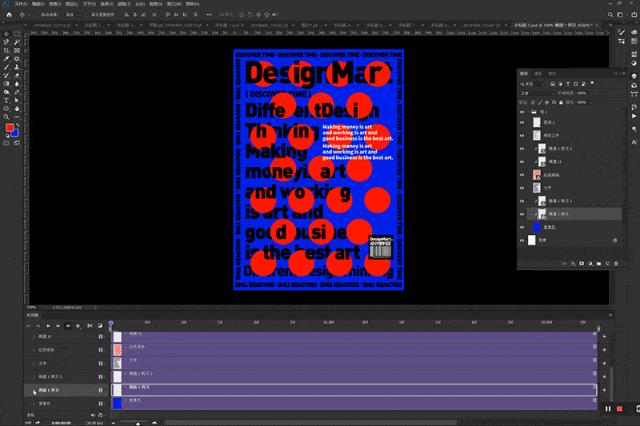Select the Eyedropper tool
Viewport: 640px width, 426px height.
tap(7, 59)
